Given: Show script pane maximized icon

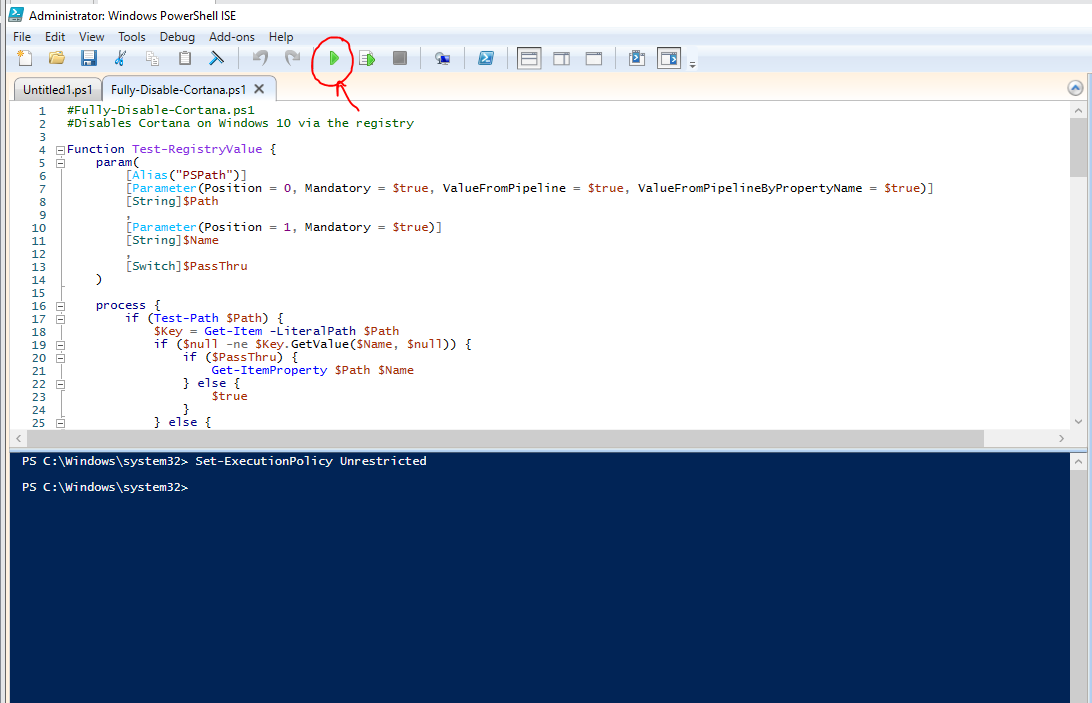Looking at the screenshot, I should pos(594,59).
